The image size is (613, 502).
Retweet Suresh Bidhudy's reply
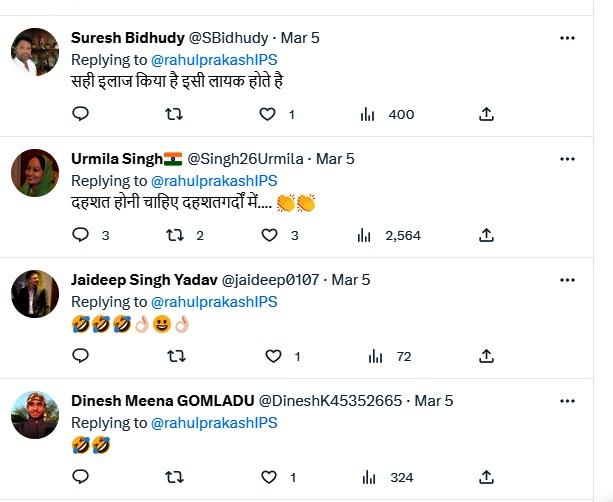(x=175, y=114)
